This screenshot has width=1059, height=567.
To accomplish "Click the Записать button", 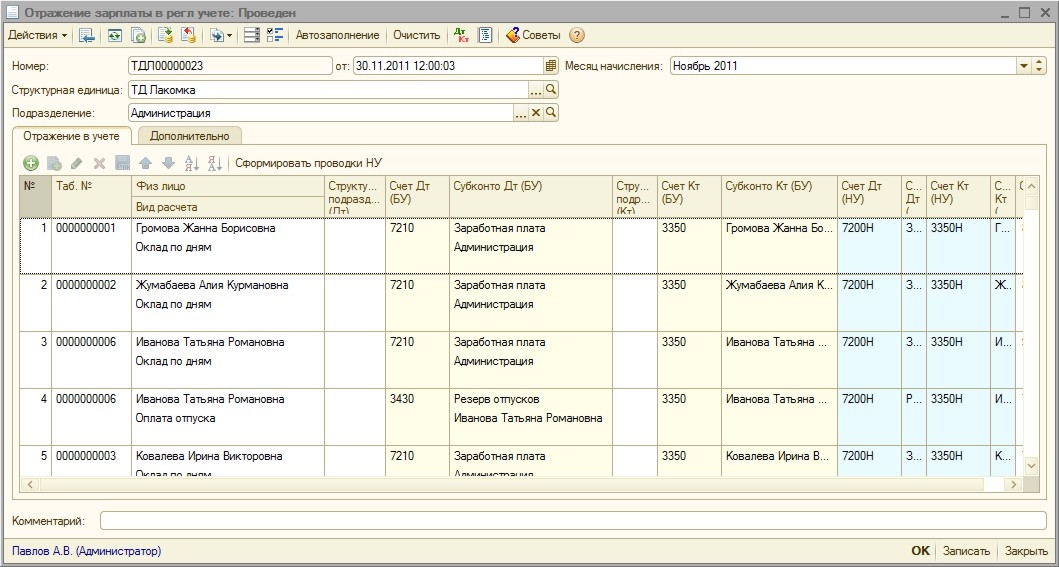I will click(x=966, y=551).
